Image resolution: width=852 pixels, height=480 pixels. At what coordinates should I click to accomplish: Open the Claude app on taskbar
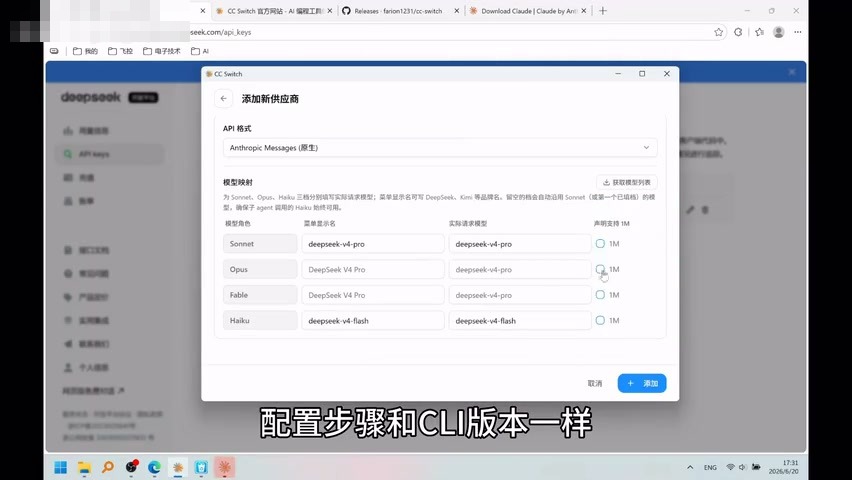tap(224, 467)
